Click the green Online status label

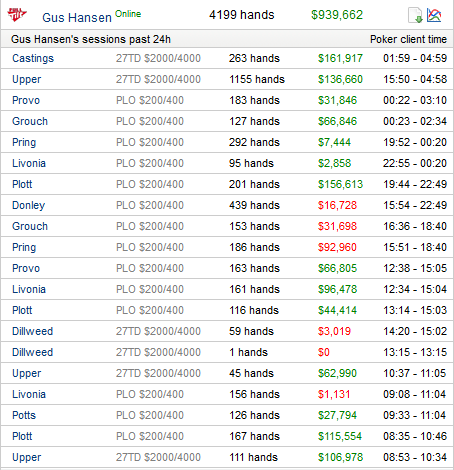[128, 14]
